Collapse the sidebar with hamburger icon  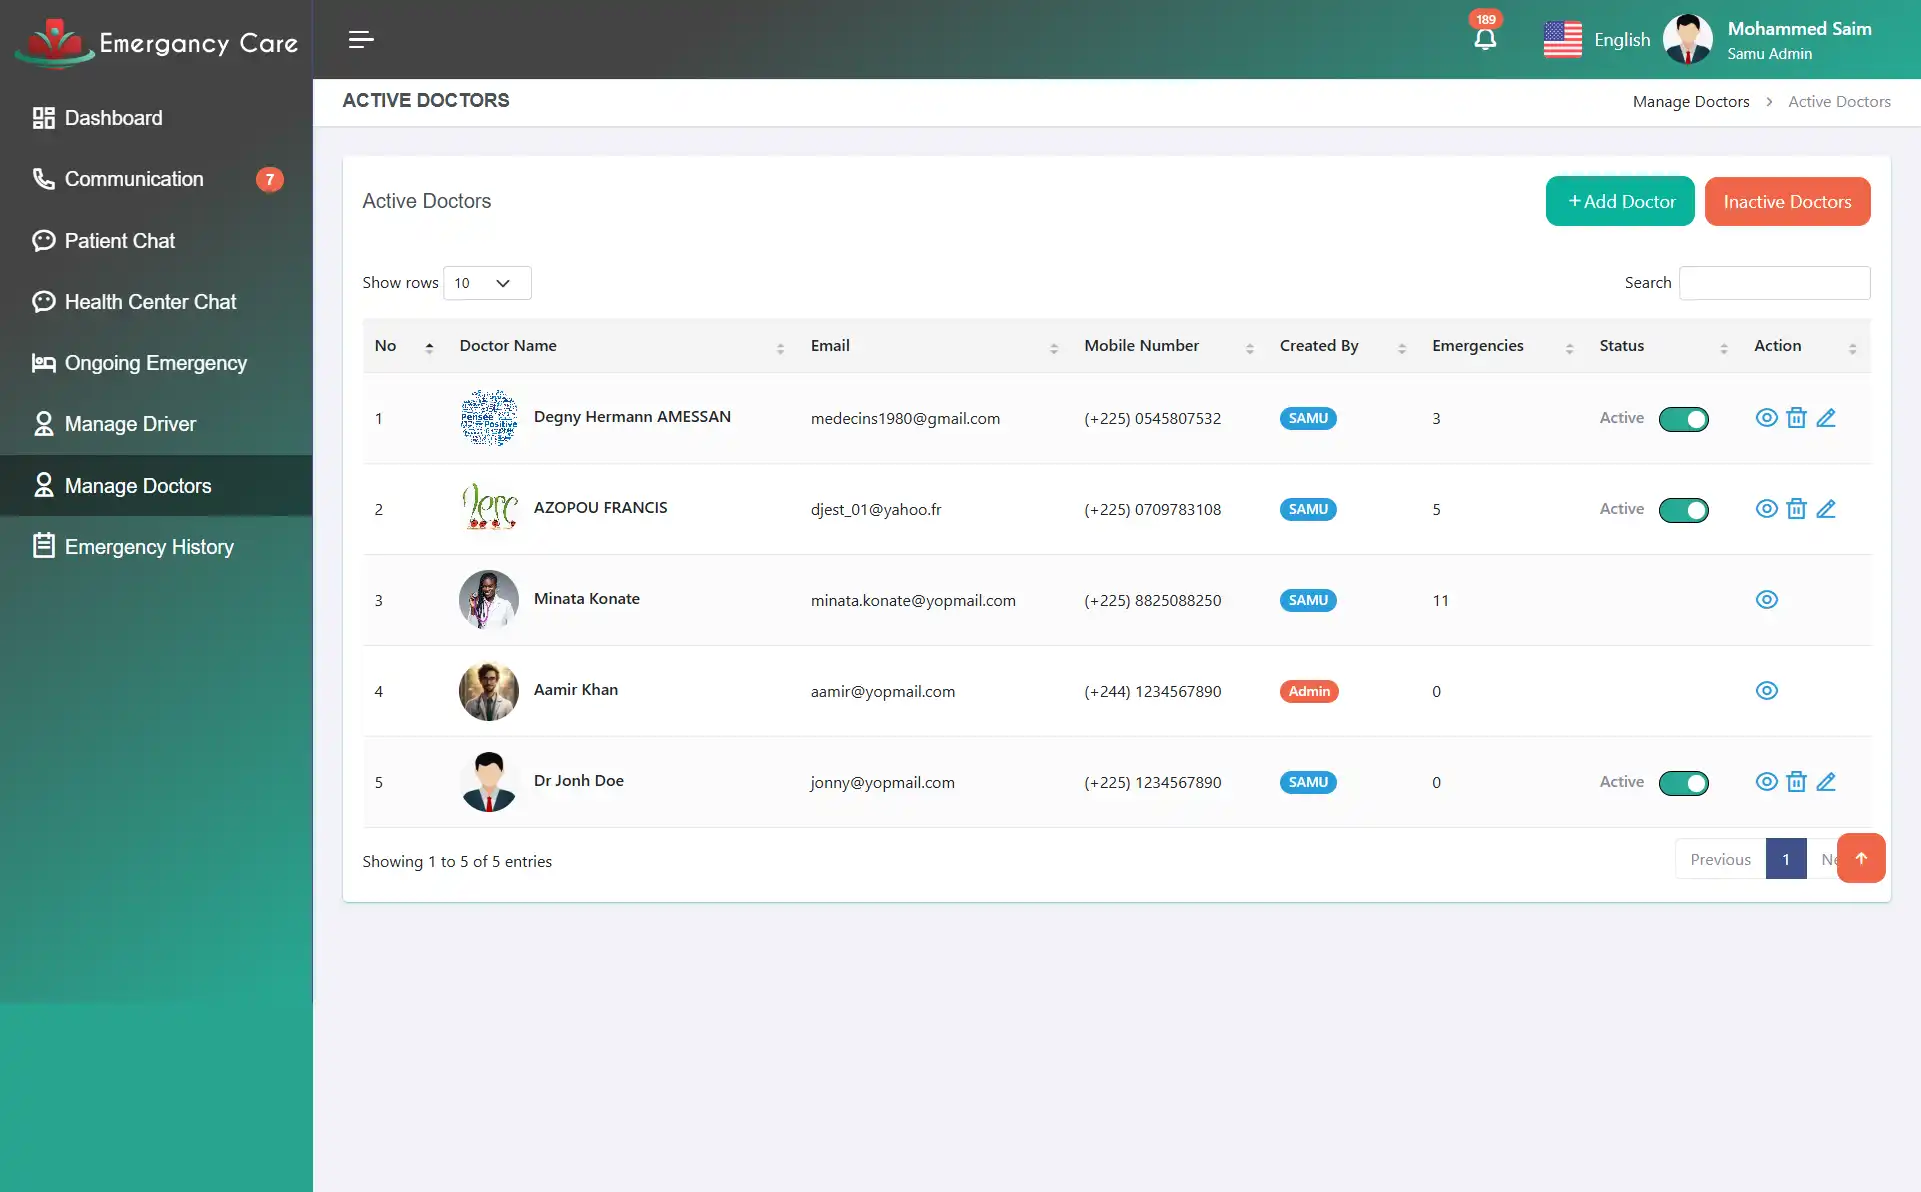360,40
